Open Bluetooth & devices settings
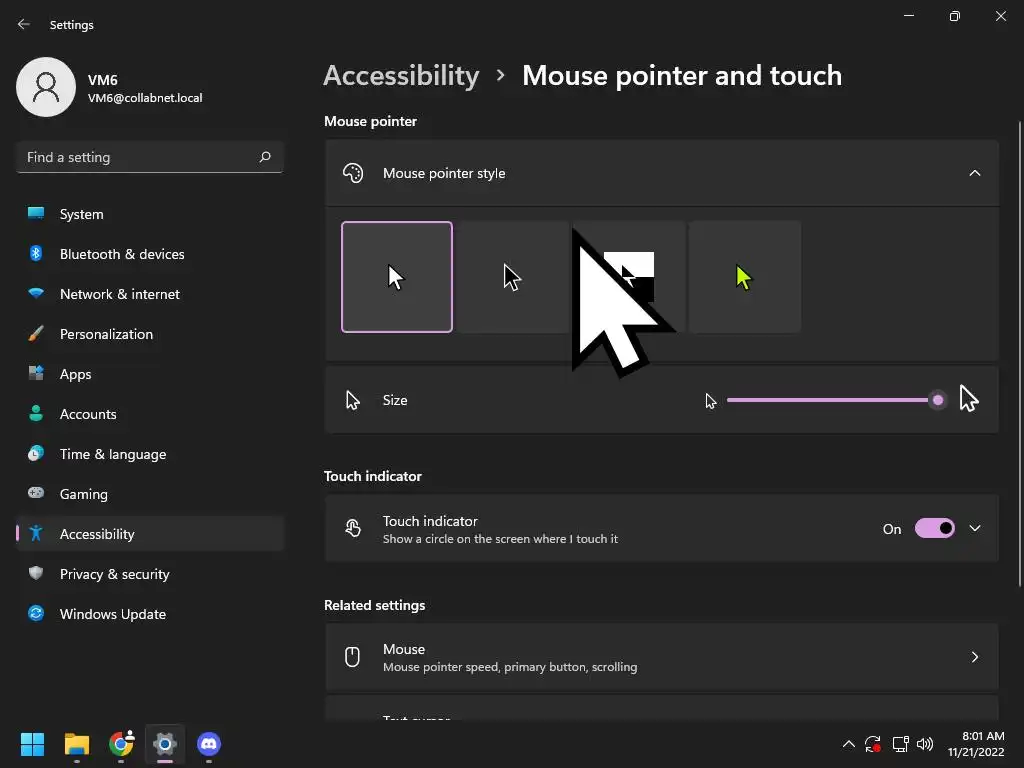The width and height of the screenshot is (1024, 768). tap(150, 254)
